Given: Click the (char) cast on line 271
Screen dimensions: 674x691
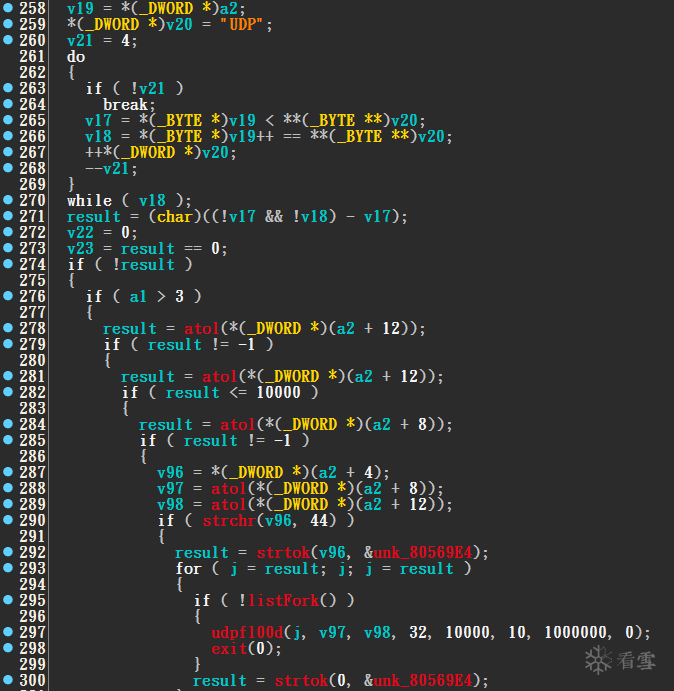Looking at the screenshot, I should [x=175, y=216].
